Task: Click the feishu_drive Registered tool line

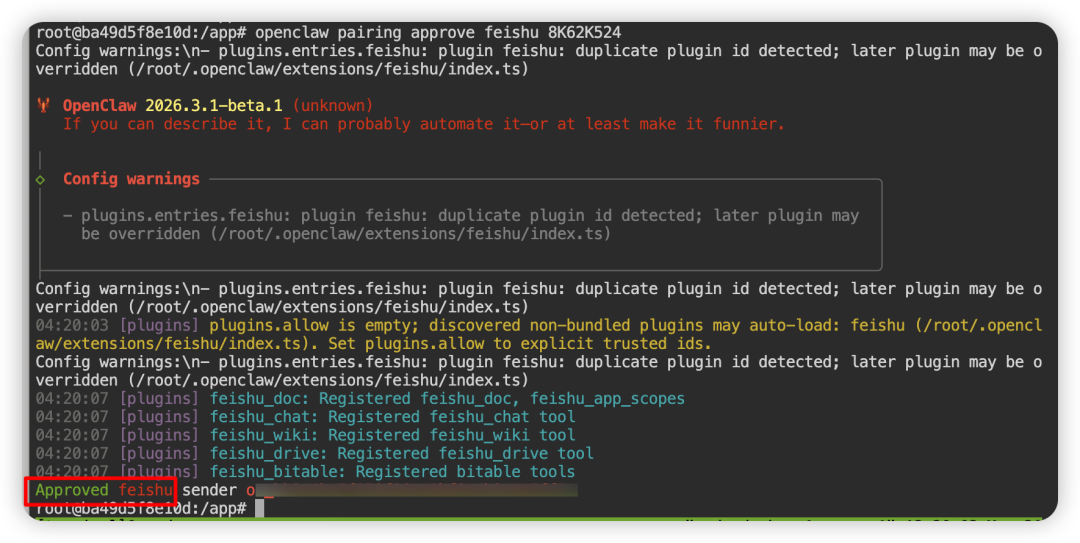Action: coord(401,453)
